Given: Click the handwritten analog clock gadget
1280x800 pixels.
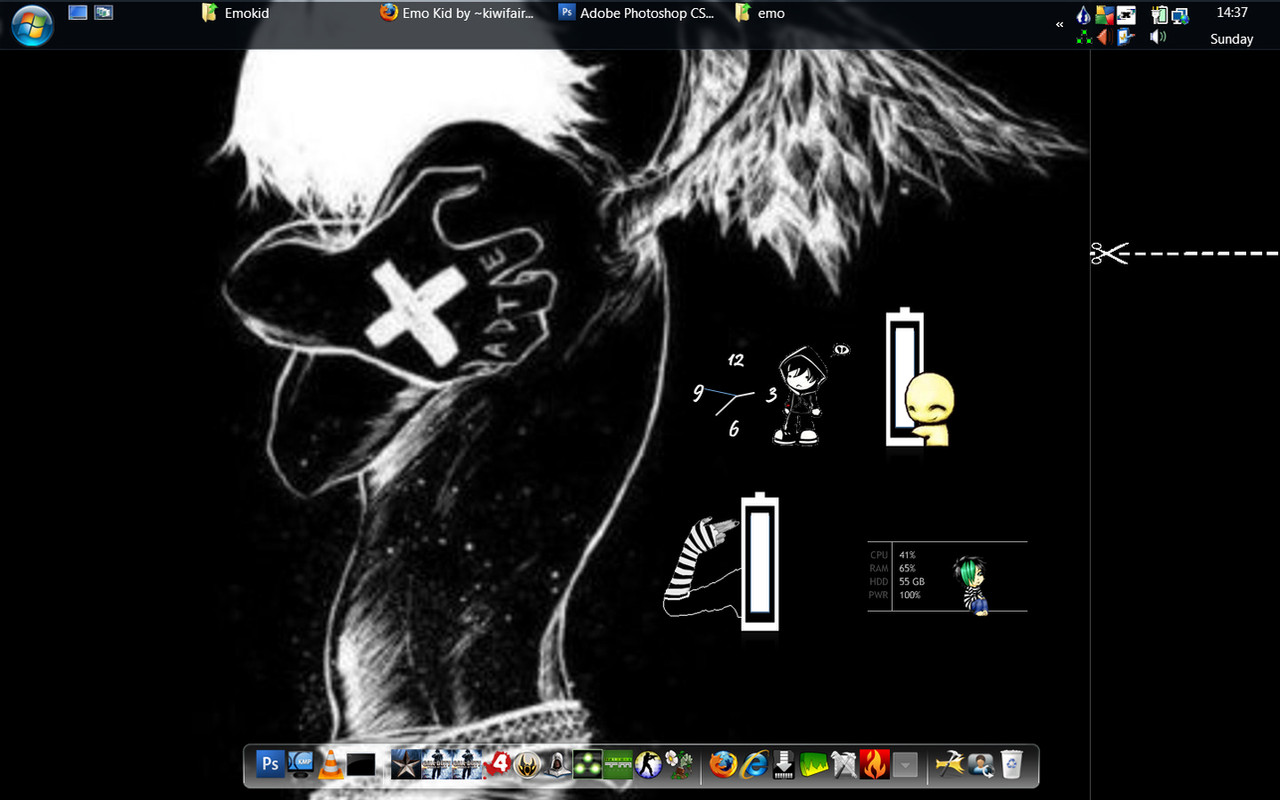Looking at the screenshot, I should tap(735, 395).
